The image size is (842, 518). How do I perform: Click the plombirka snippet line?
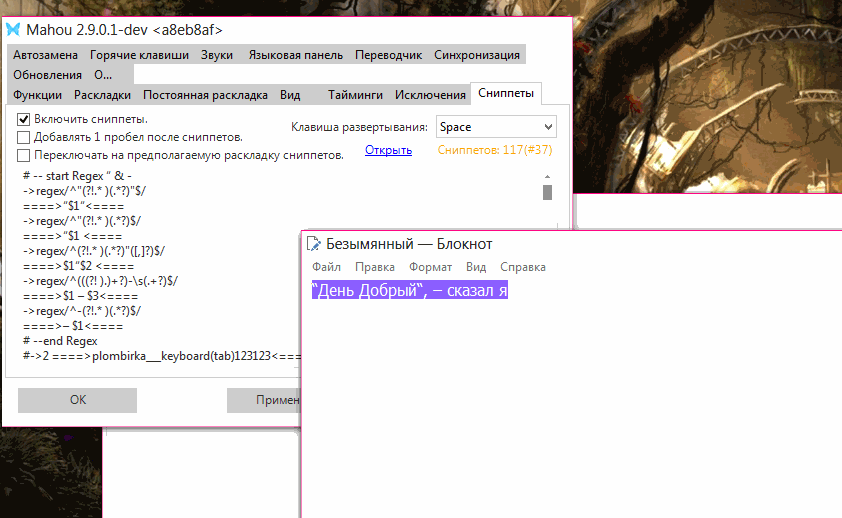click(x=162, y=356)
